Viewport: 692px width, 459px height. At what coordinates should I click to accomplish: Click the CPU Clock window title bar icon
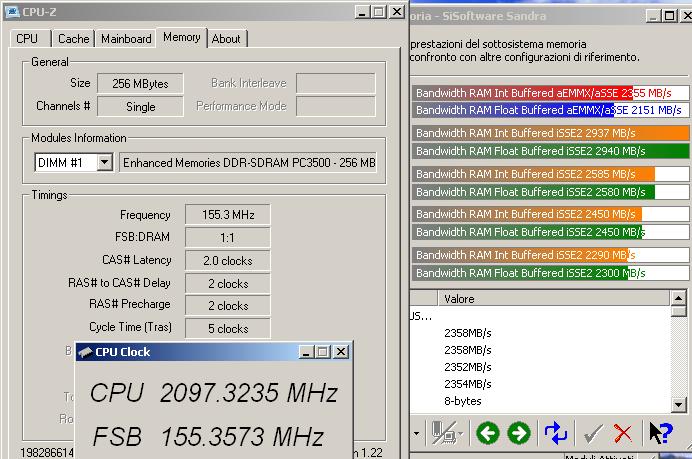(x=85, y=352)
